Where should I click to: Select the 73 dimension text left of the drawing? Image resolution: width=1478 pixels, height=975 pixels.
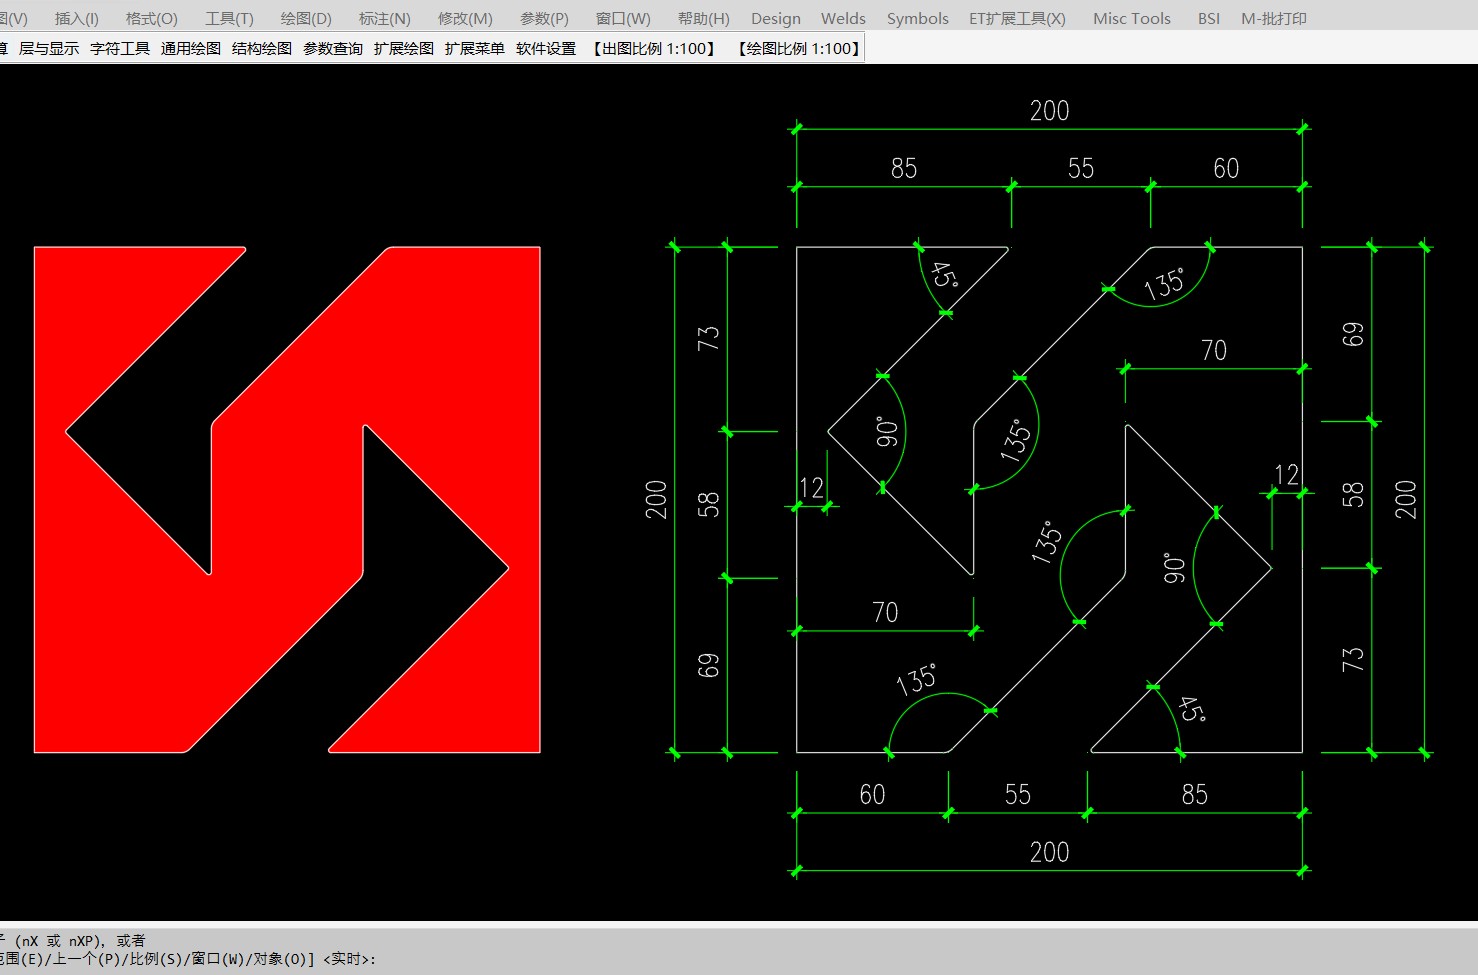708,338
